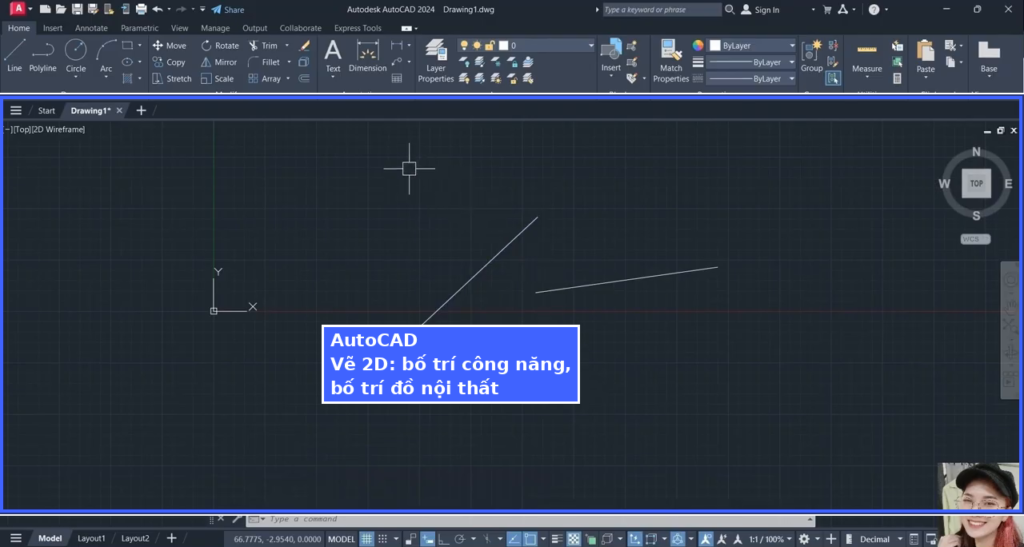Toggle polar tracking in status bar
Screen dimensions: 1024x547
point(460,539)
